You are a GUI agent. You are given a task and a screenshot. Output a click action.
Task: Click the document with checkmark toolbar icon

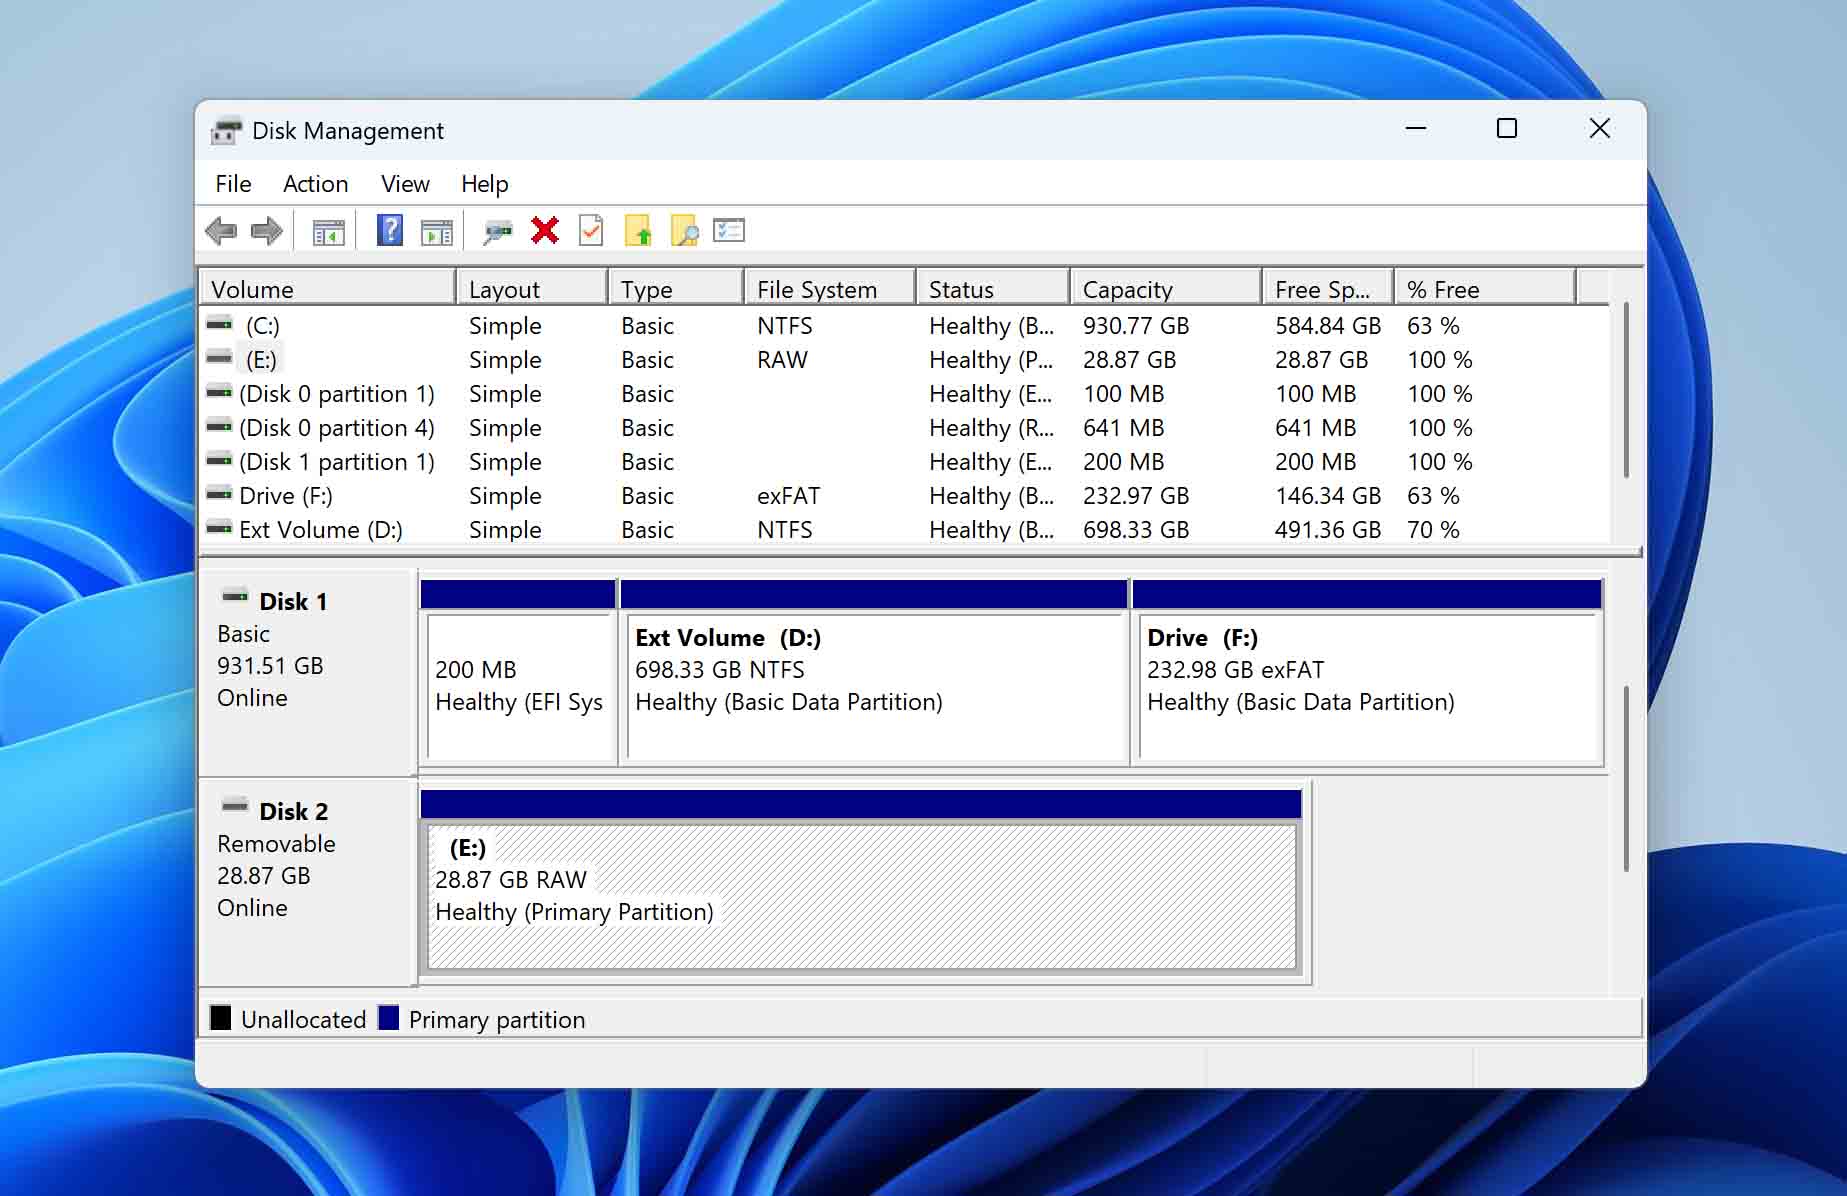(x=590, y=230)
